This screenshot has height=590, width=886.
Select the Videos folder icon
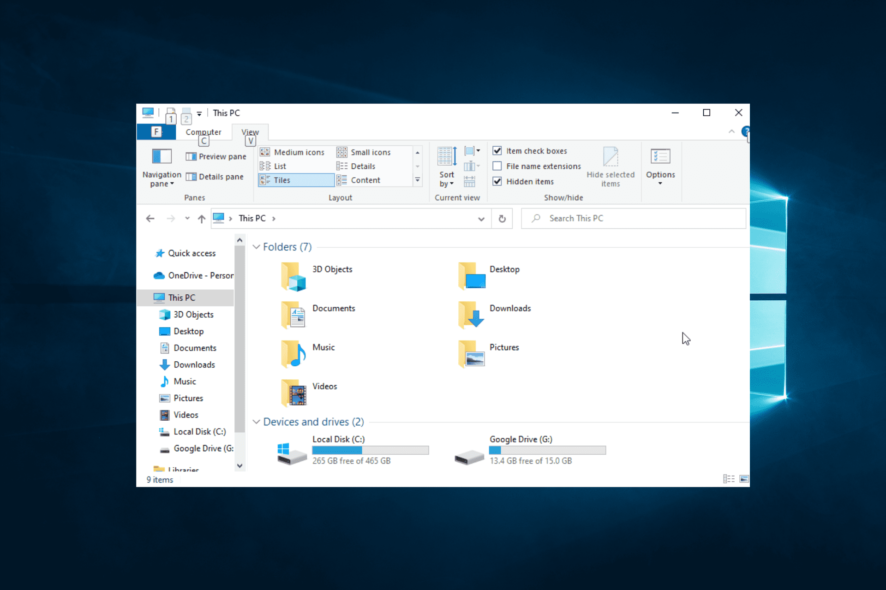pyautogui.click(x=294, y=393)
